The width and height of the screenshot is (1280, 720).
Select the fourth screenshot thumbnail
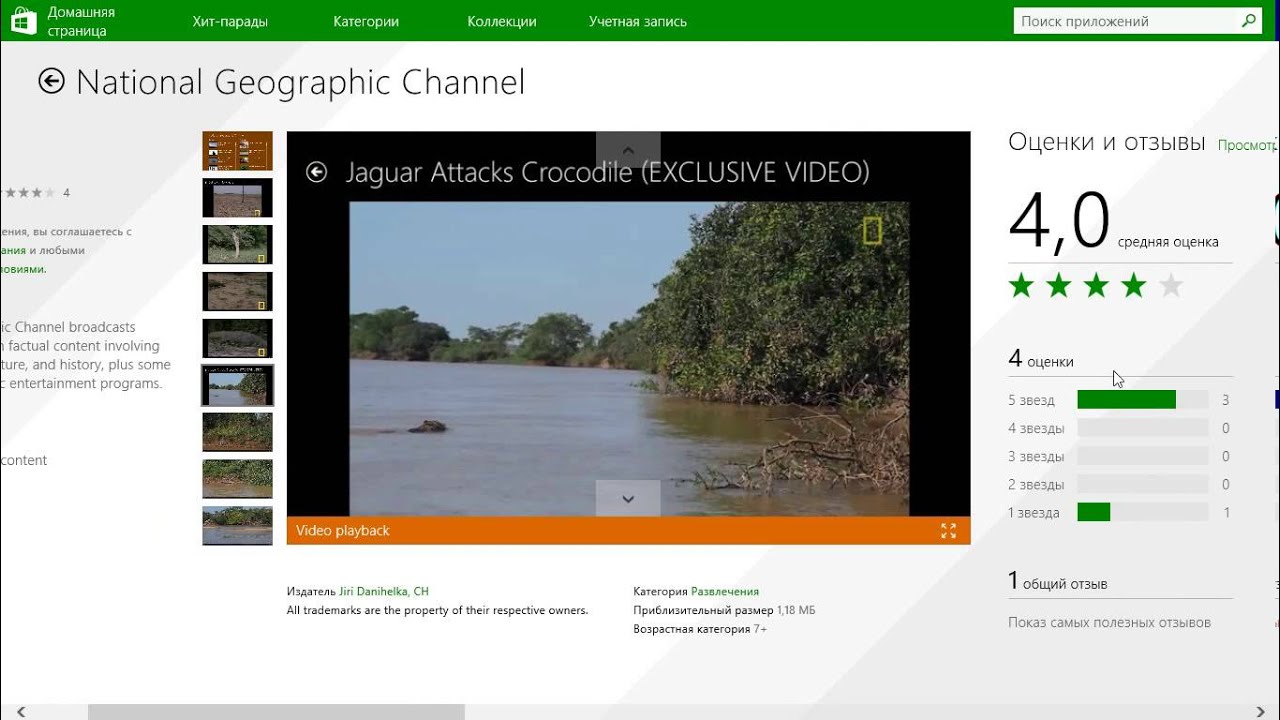tap(237, 291)
